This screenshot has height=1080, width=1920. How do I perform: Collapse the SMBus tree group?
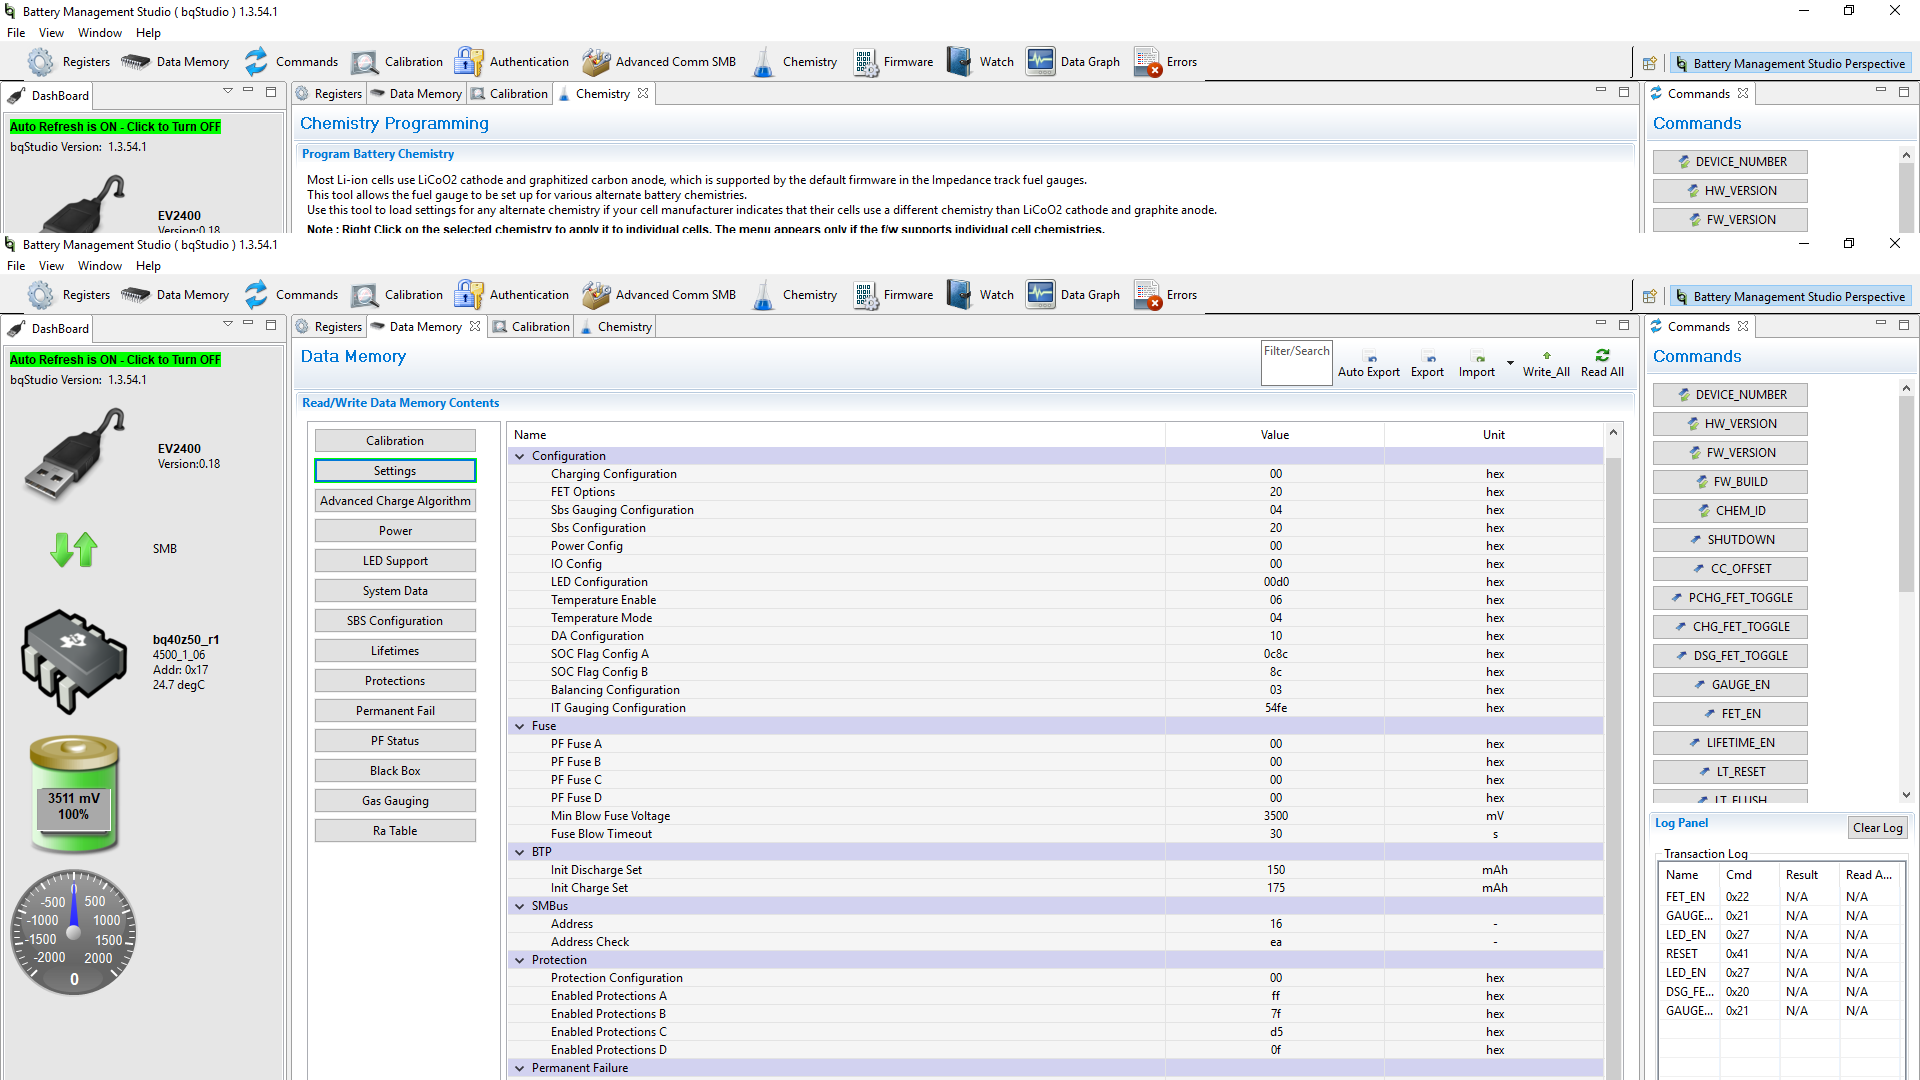(x=520, y=906)
